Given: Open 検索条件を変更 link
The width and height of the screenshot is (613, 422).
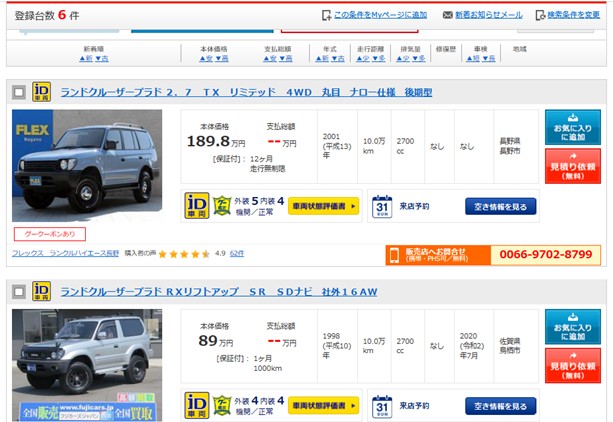Looking at the screenshot, I should pos(574,15).
